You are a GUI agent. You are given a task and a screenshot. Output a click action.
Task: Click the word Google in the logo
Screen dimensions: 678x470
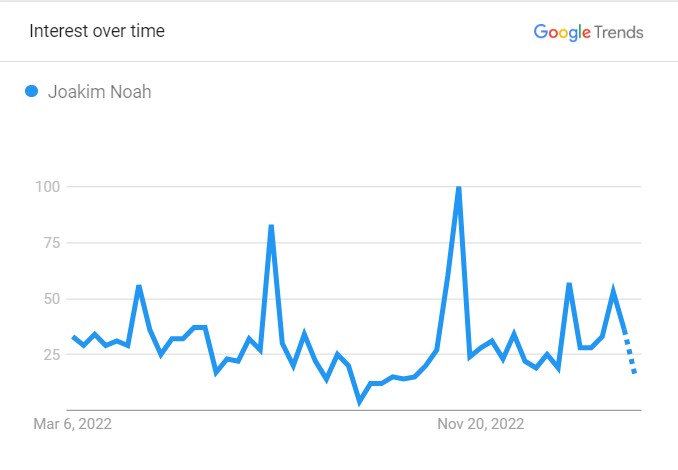point(562,32)
